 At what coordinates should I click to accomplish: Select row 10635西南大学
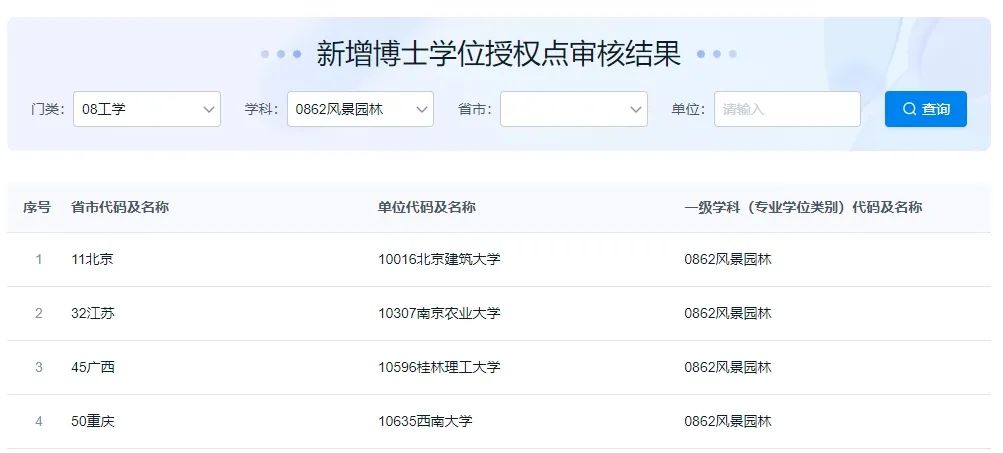tap(425, 421)
